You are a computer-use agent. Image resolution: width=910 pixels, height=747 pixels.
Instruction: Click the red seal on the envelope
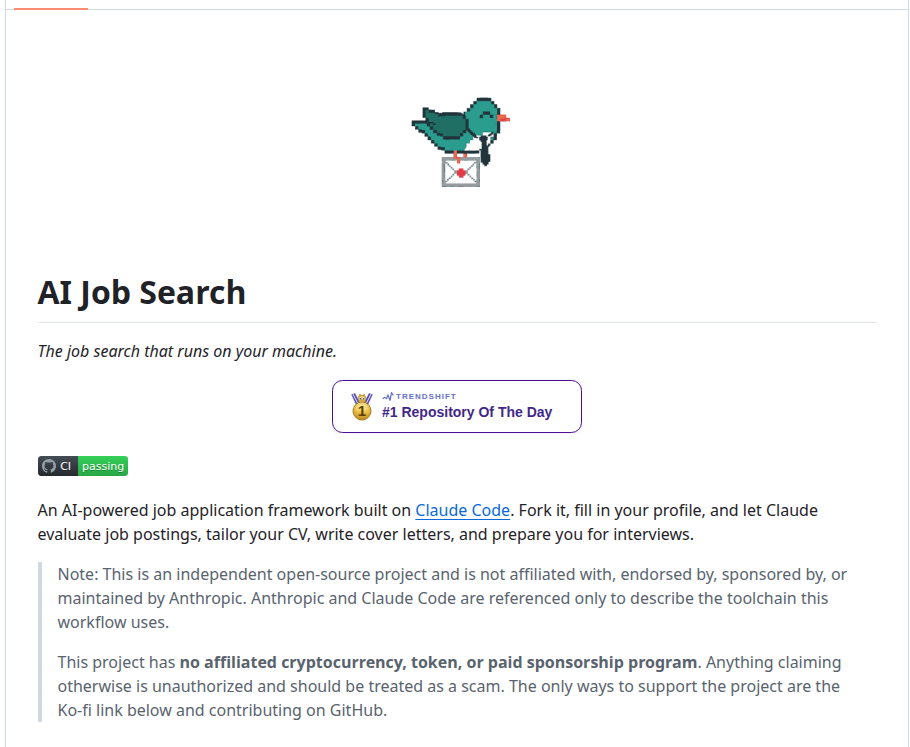[x=461, y=173]
